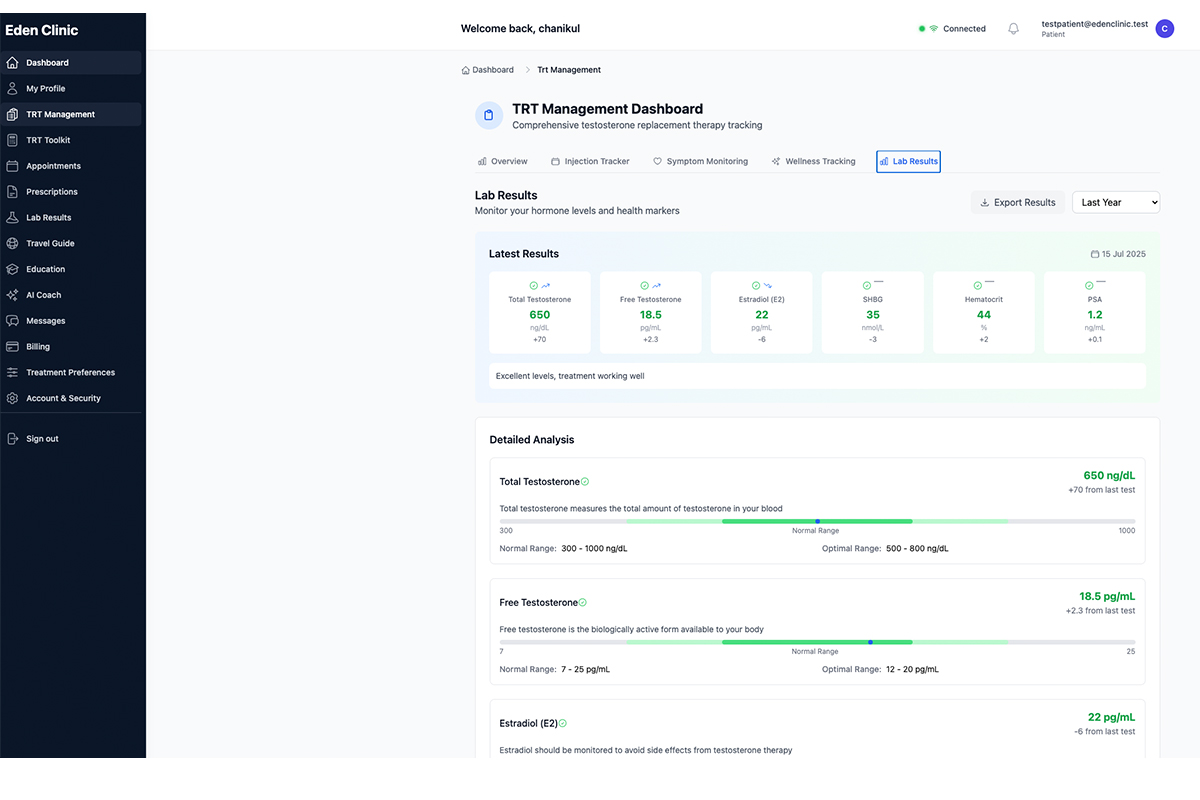
Task: Select the Appointments calendar icon
Action: [12, 165]
